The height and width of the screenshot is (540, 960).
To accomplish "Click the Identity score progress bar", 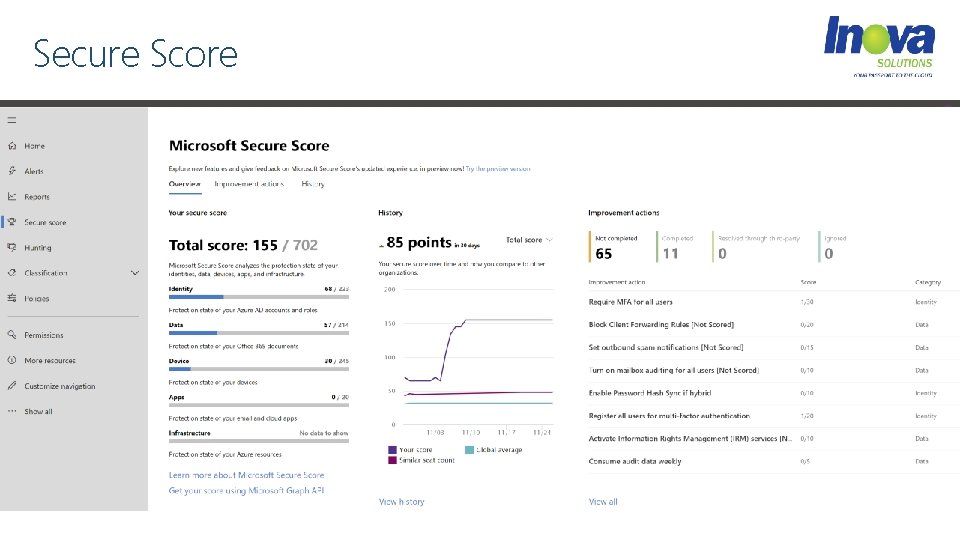I will [x=258, y=297].
